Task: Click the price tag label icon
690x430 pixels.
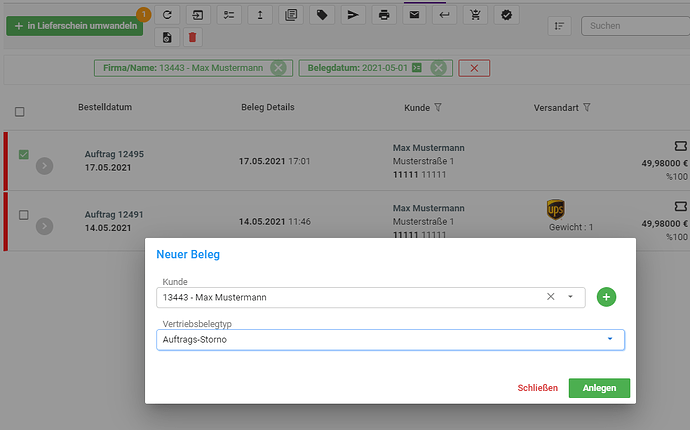Action: click(322, 15)
